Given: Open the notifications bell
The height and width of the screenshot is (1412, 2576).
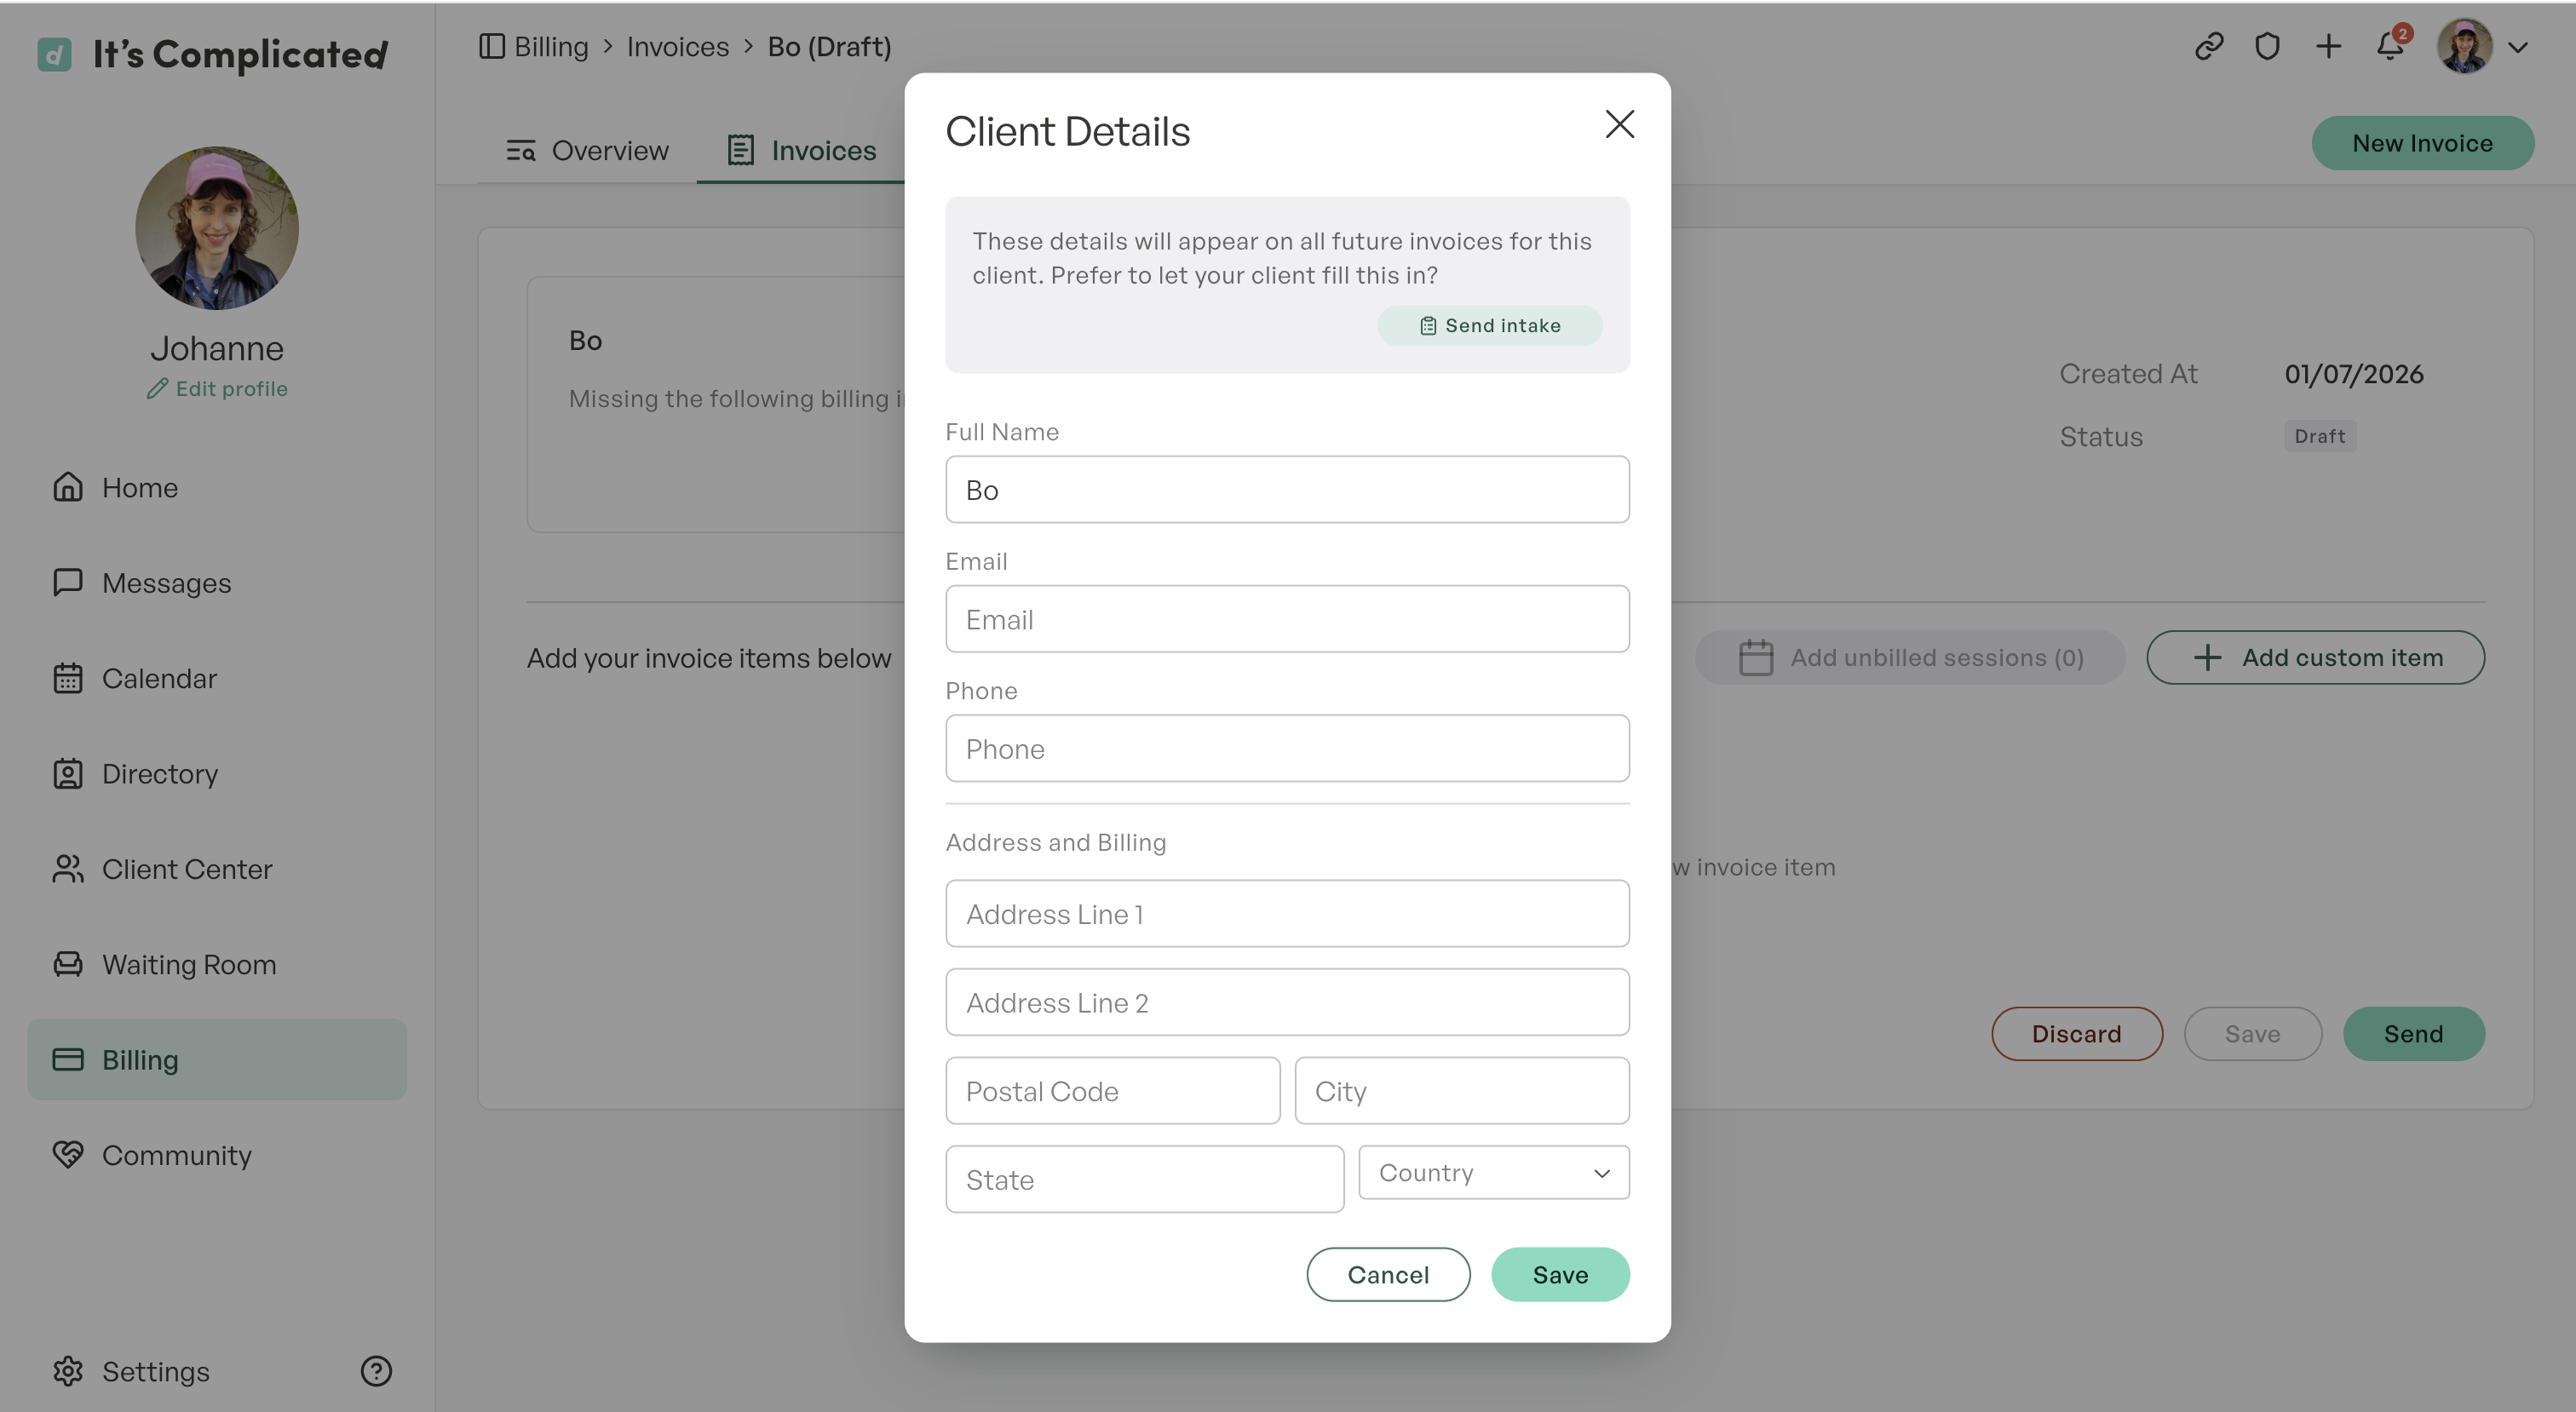Looking at the screenshot, I should 2390,46.
